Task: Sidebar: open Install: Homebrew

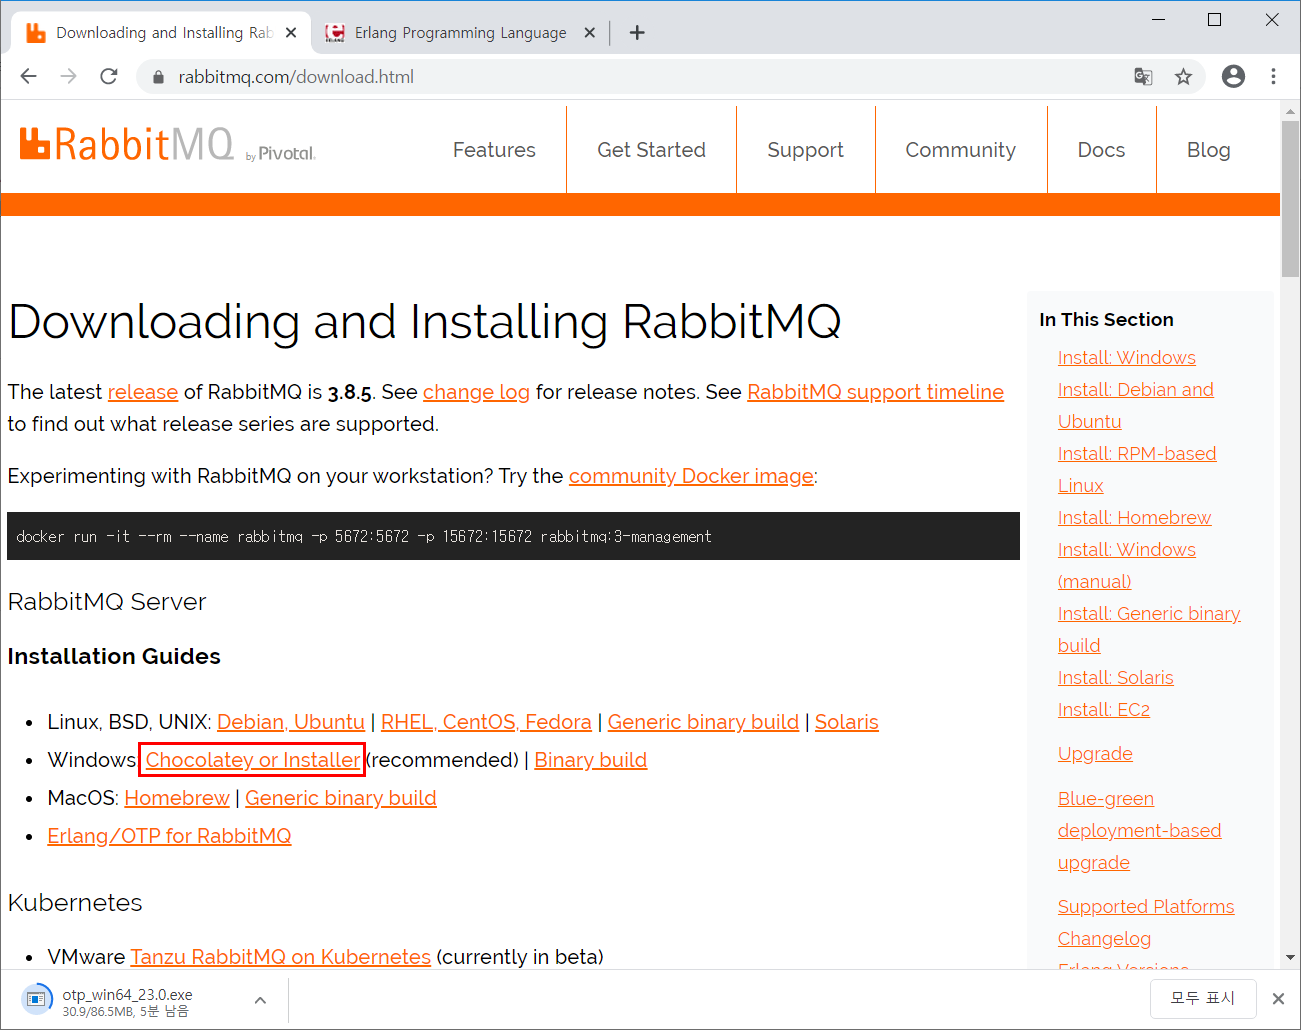Action: pyautogui.click(x=1135, y=518)
